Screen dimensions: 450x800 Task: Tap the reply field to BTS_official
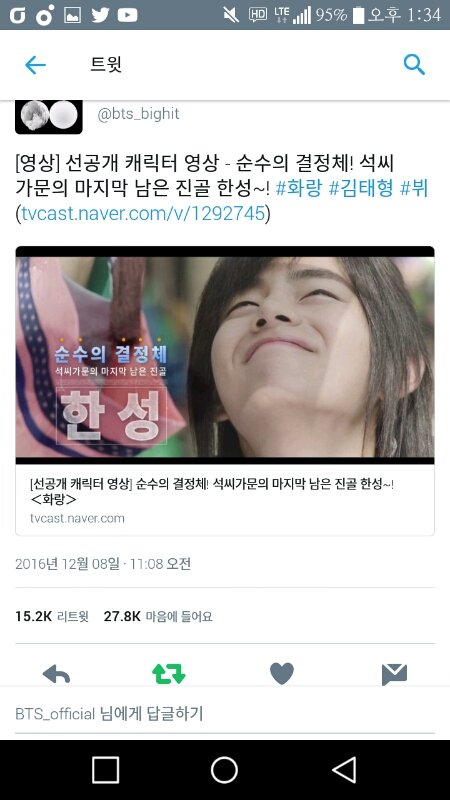point(225,713)
